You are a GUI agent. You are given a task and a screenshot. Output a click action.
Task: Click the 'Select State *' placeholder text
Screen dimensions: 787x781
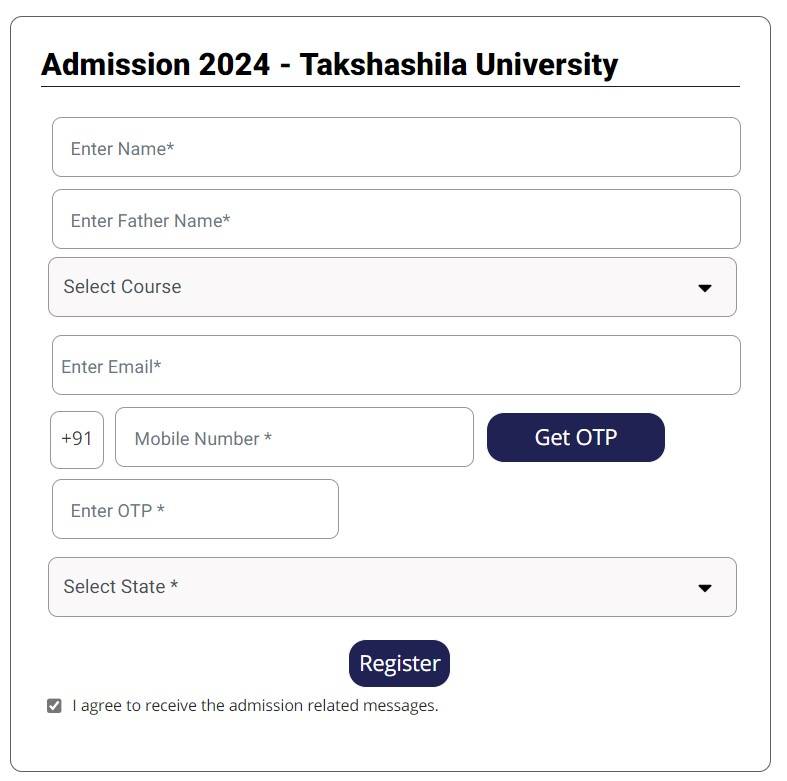pos(120,587)
